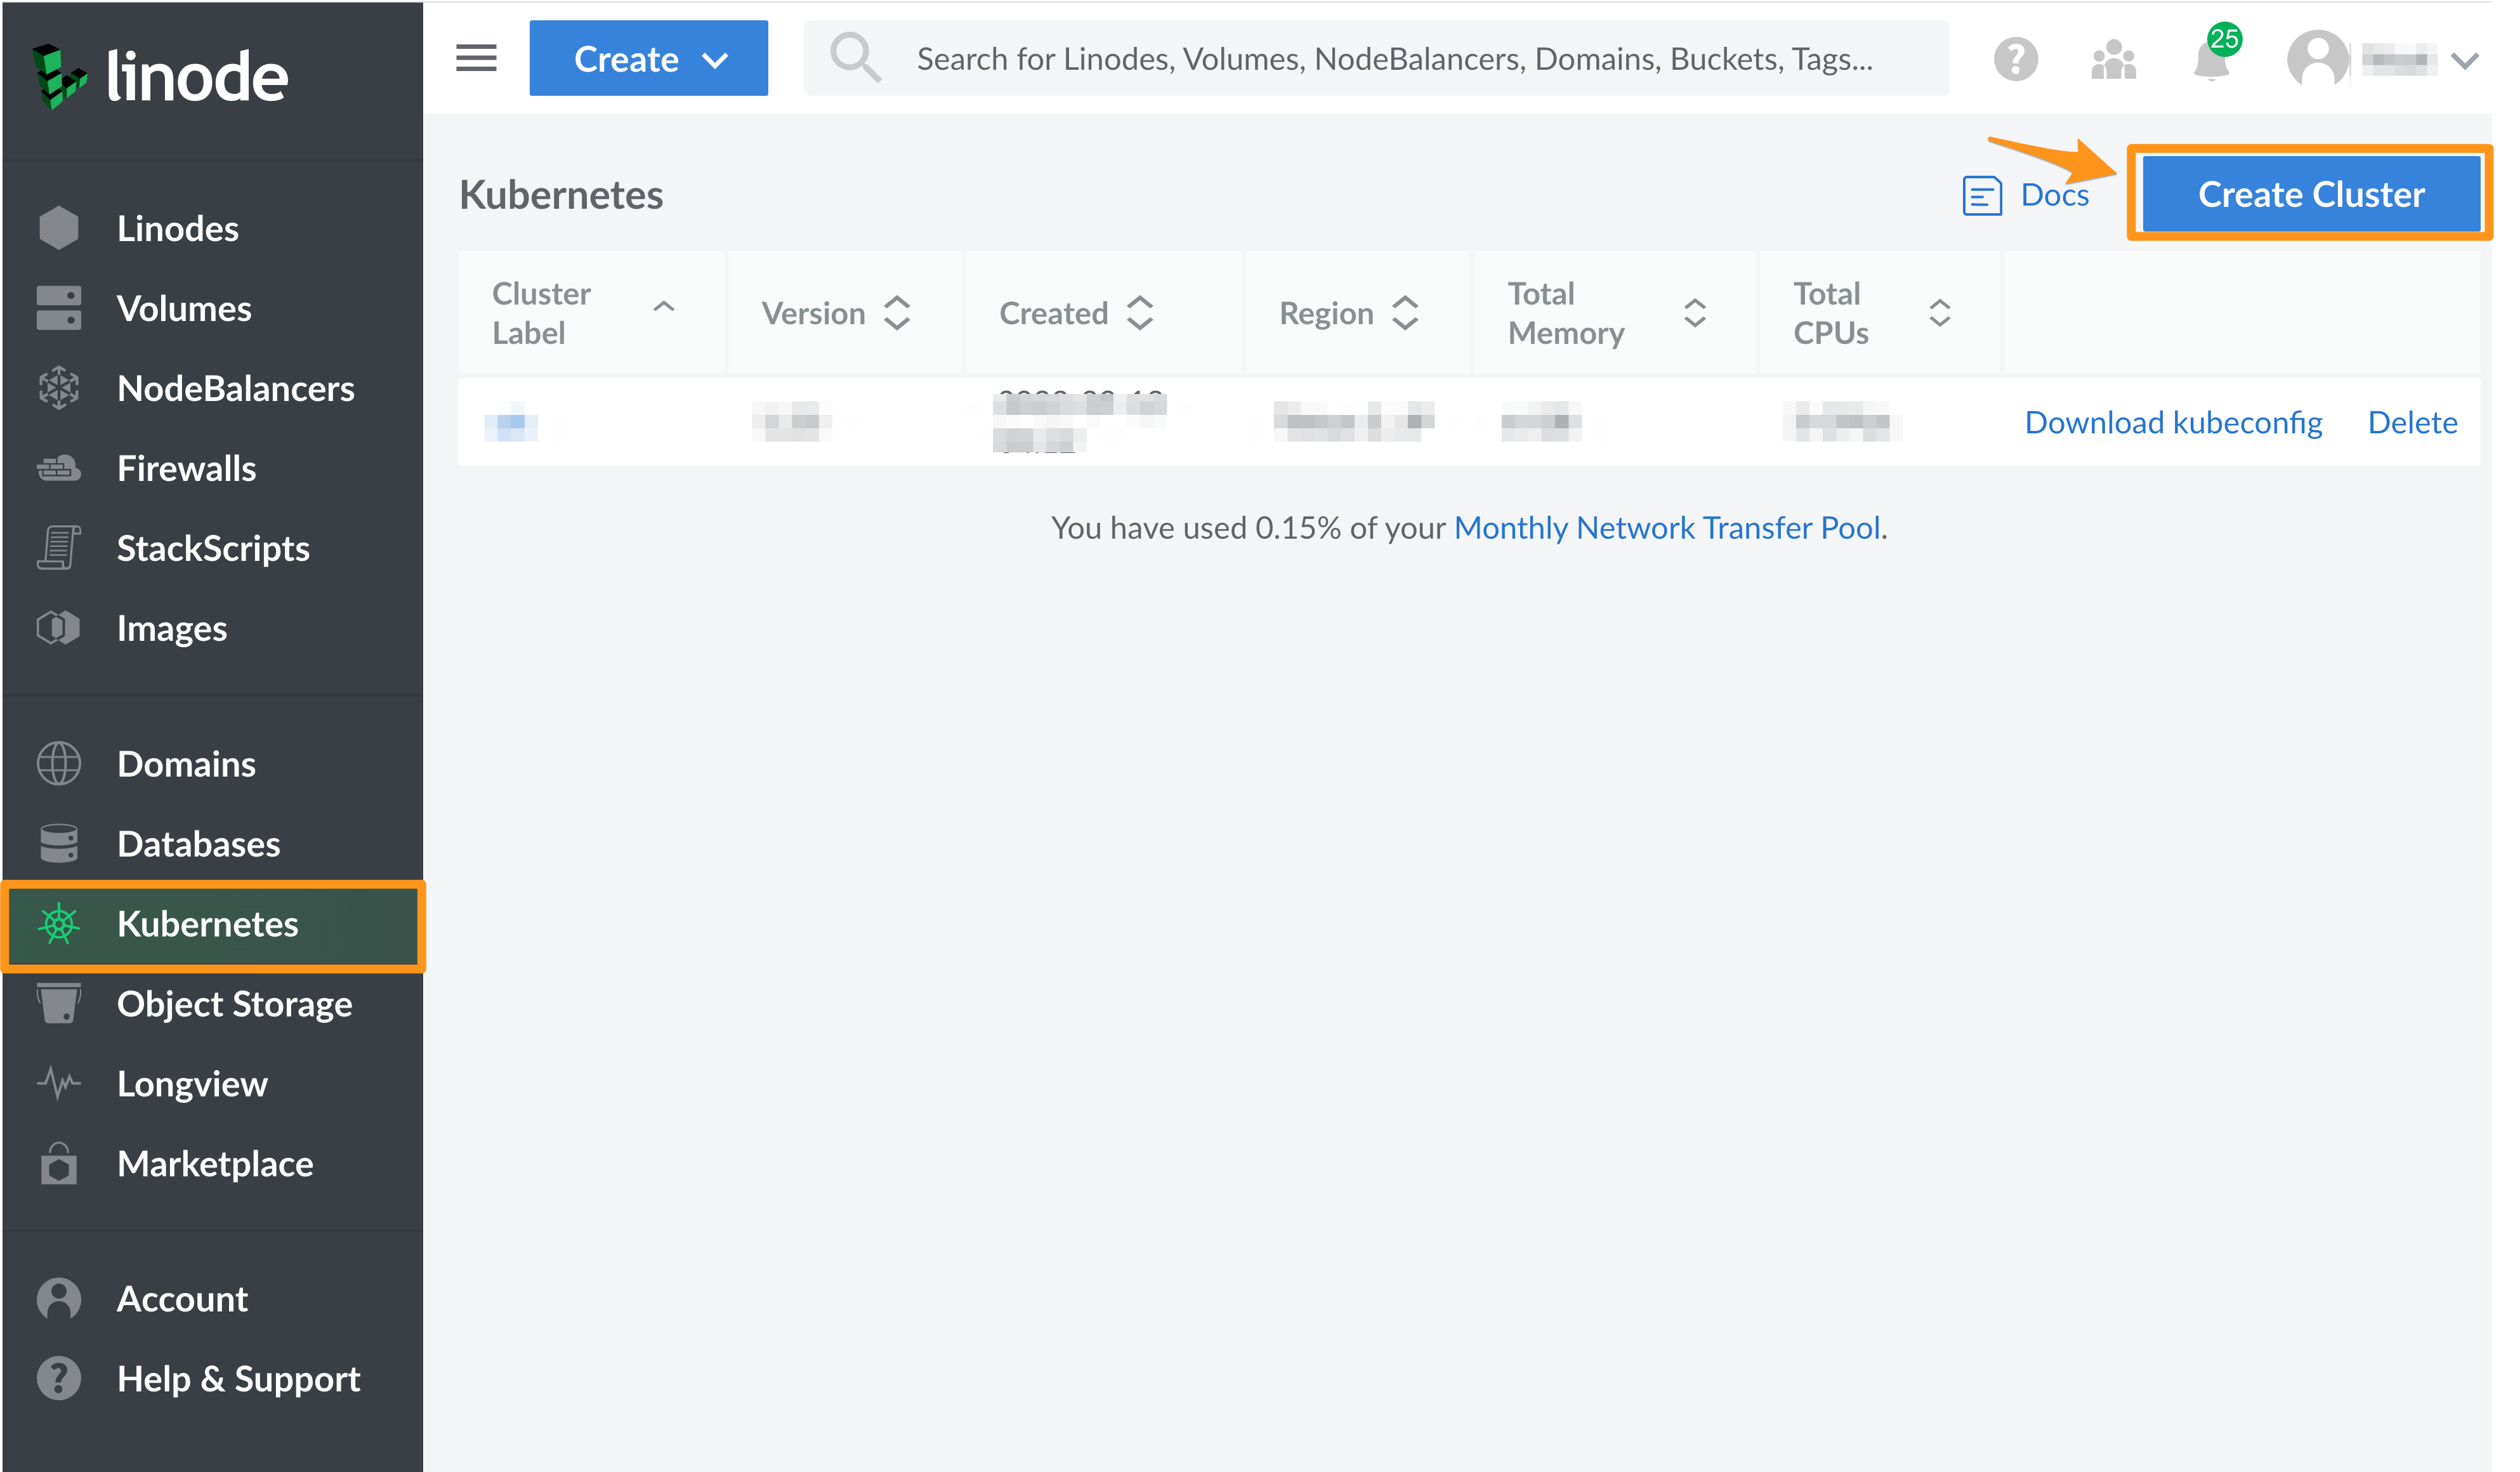Click Download kubeconfig link
Screen dimensions: 2520x1472
pos(2173,423)
